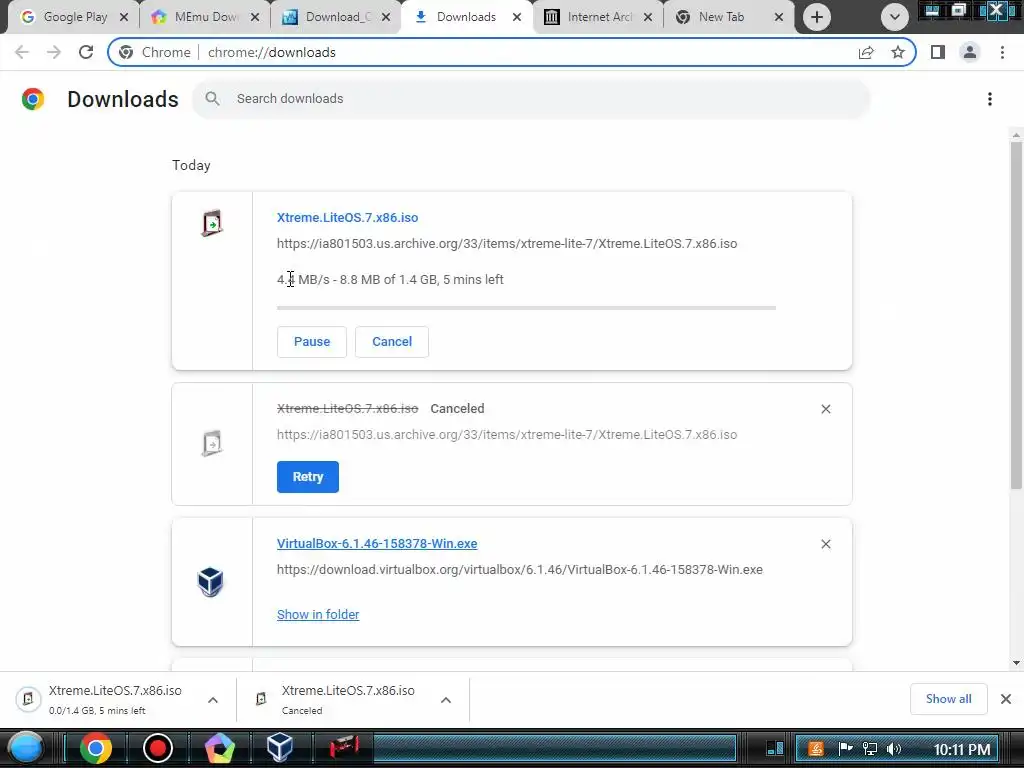Click the browser forward arrow
The image size is (1024, 768).
[54, 52]
